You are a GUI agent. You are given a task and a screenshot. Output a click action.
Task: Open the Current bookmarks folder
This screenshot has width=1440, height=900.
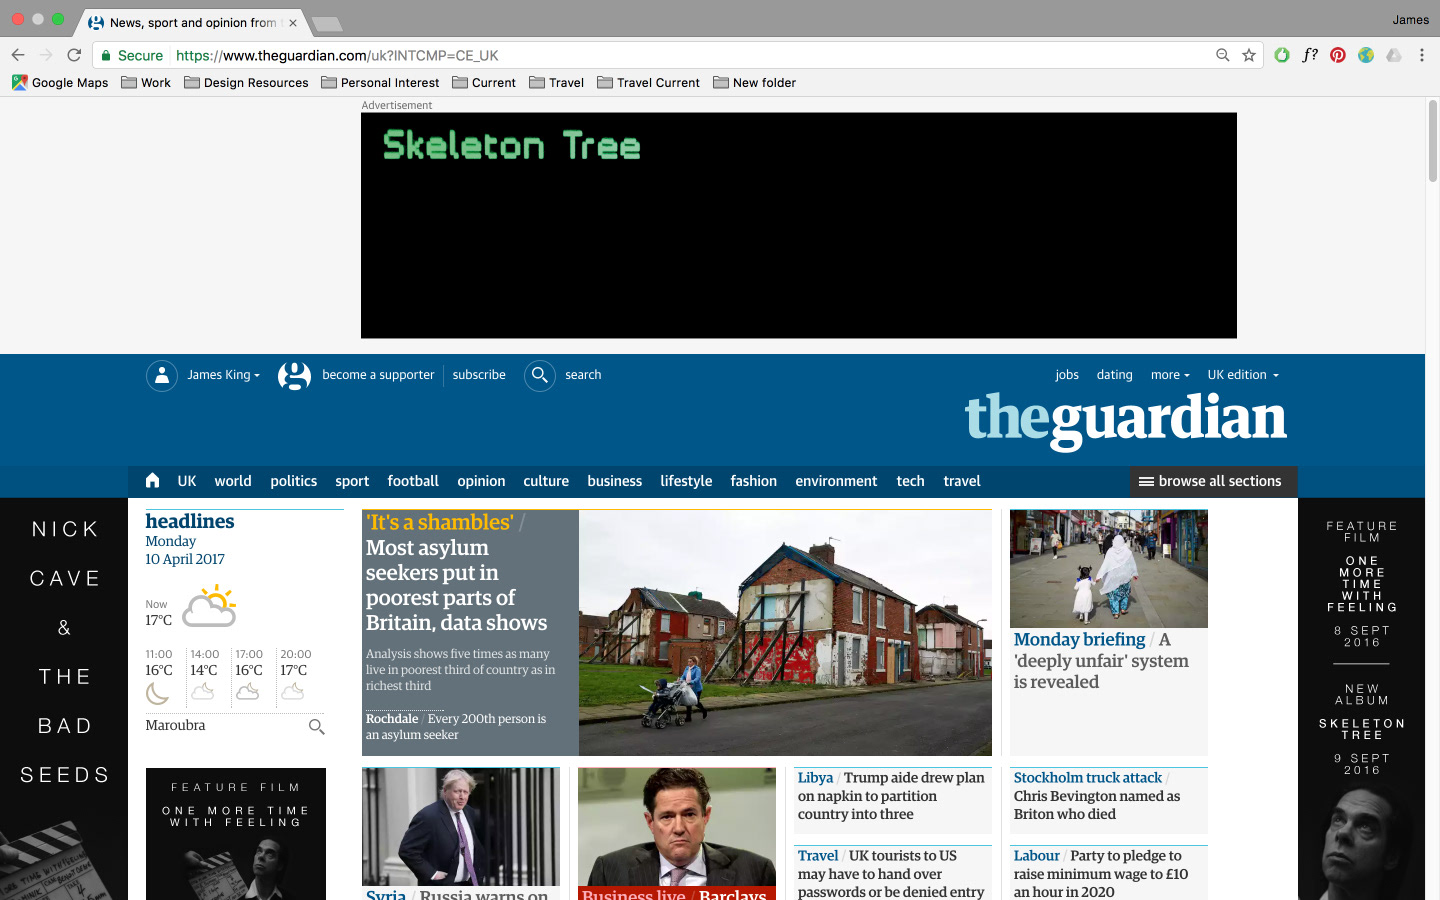point(484,83)
